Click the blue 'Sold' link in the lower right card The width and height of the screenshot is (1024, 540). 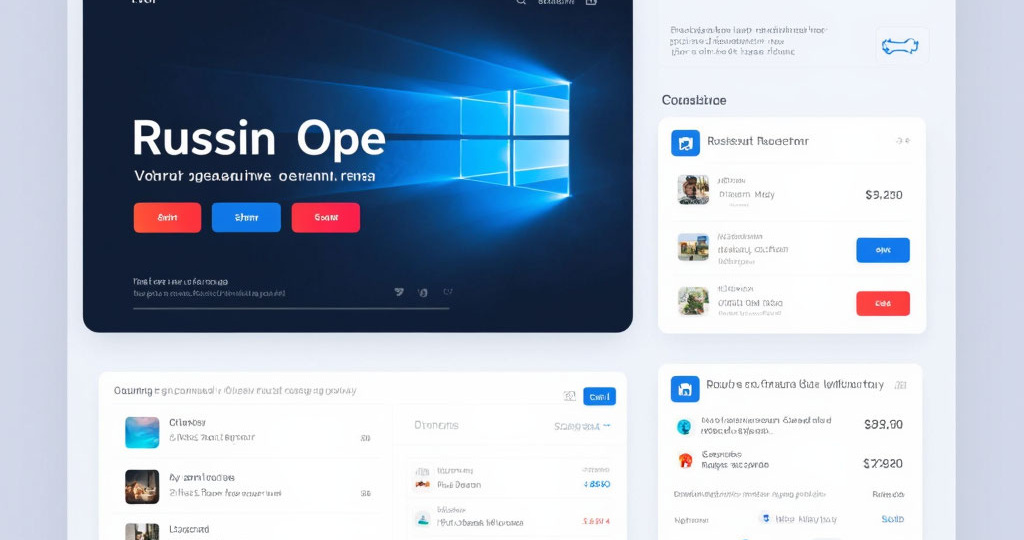coord(893,519)
